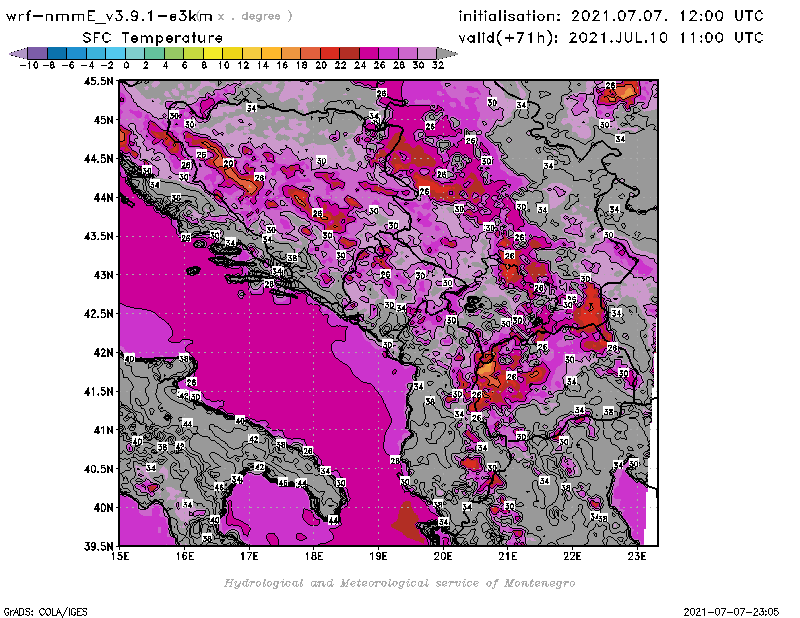Click the 'initialisation: 2021.07.07. 12:00 UTC' text
Screen dimensions: 800x618
(611, 16)
